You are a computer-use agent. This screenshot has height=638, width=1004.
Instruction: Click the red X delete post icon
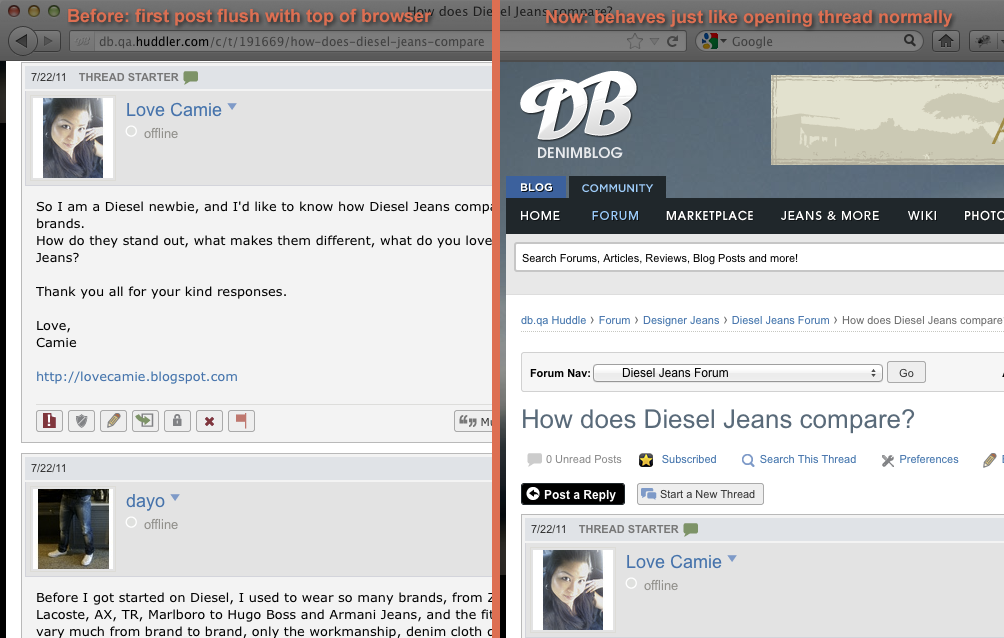coord(209,421)
